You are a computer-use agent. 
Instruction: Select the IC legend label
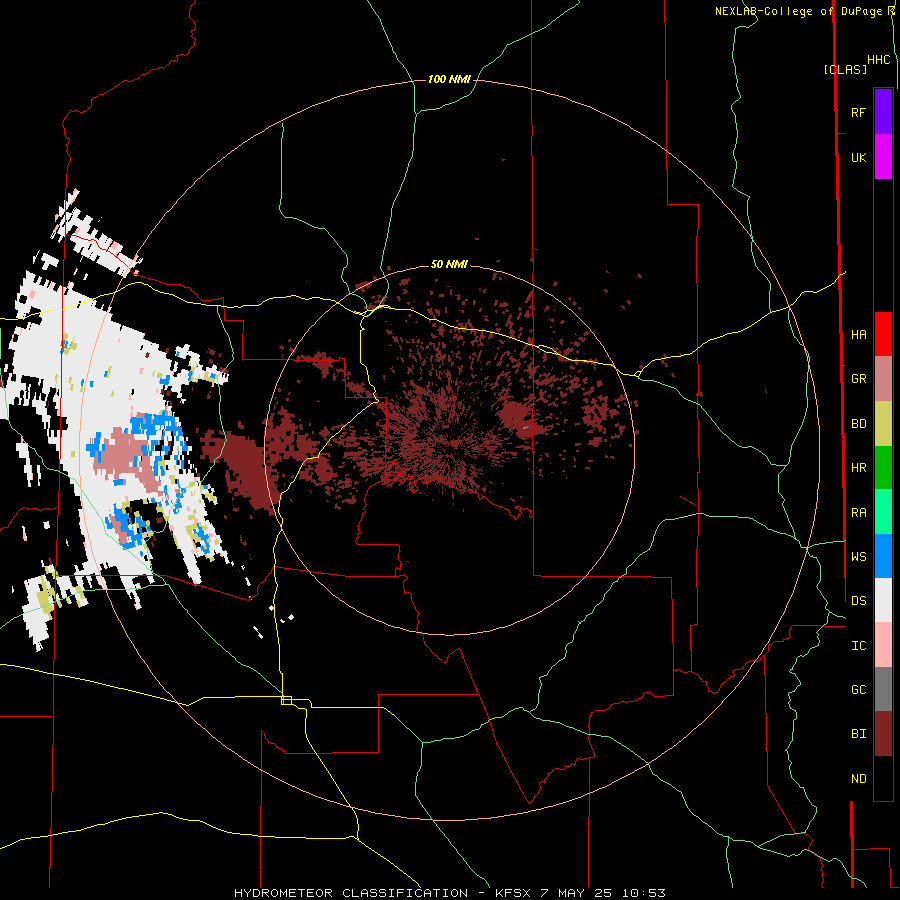click(858, 646)
